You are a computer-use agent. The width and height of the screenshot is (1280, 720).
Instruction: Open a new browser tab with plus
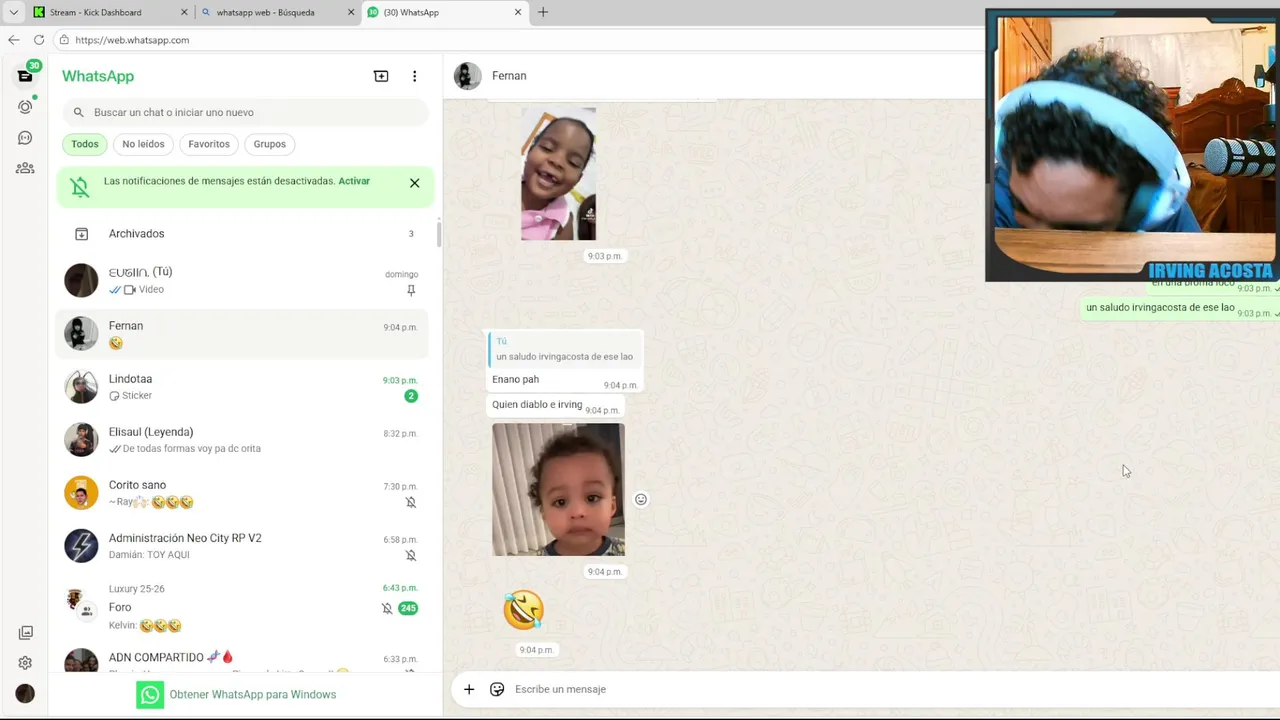543,12
